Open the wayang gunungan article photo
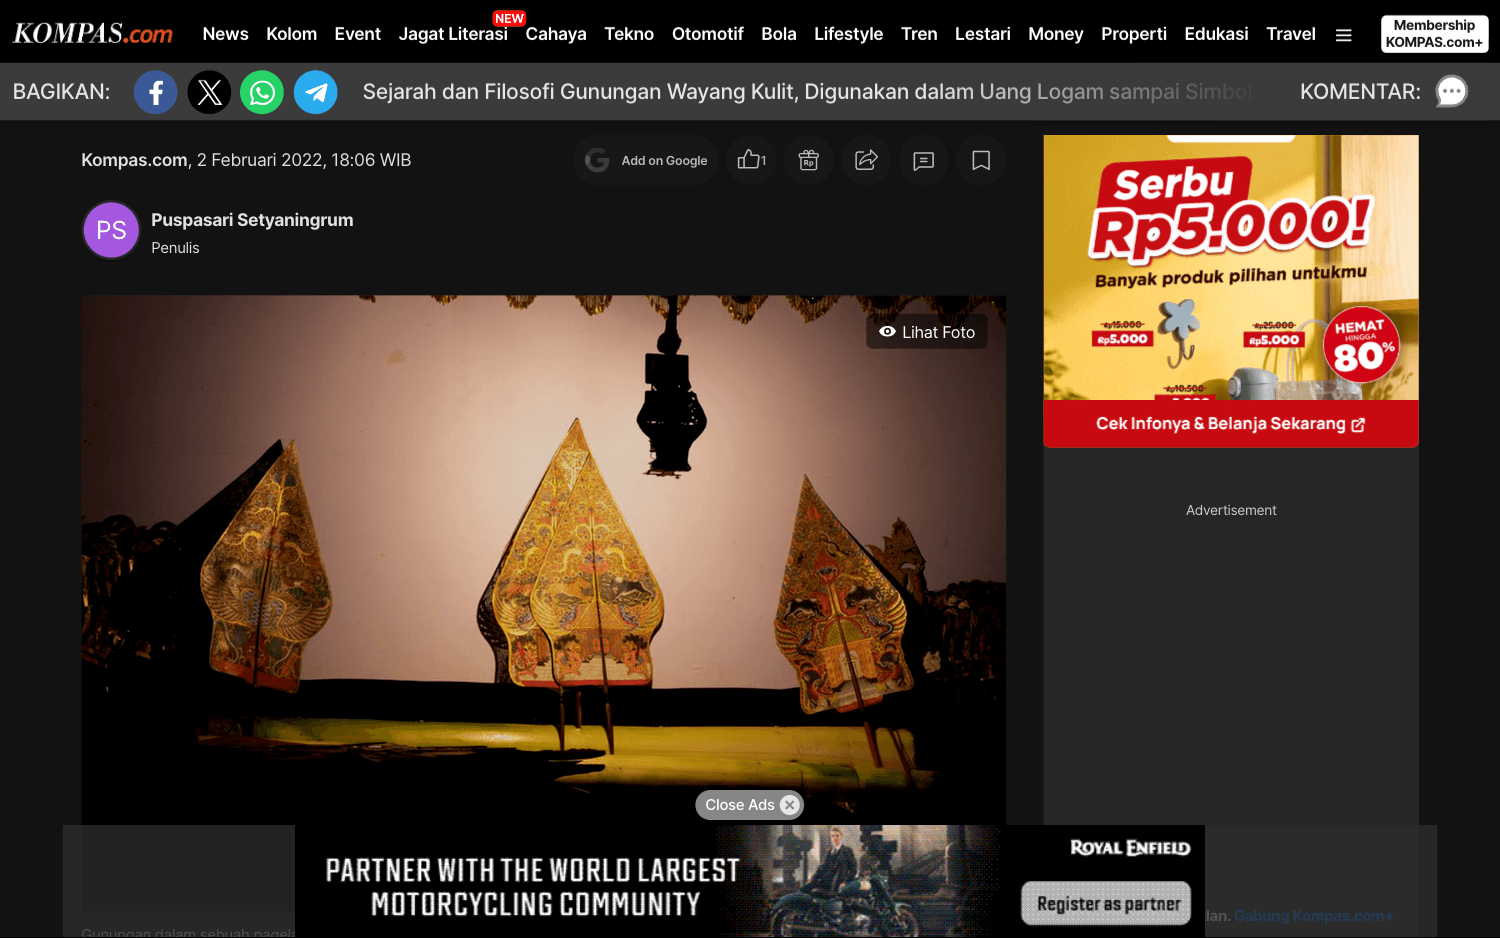This screenshot has height=938, width=1500. 543,560
